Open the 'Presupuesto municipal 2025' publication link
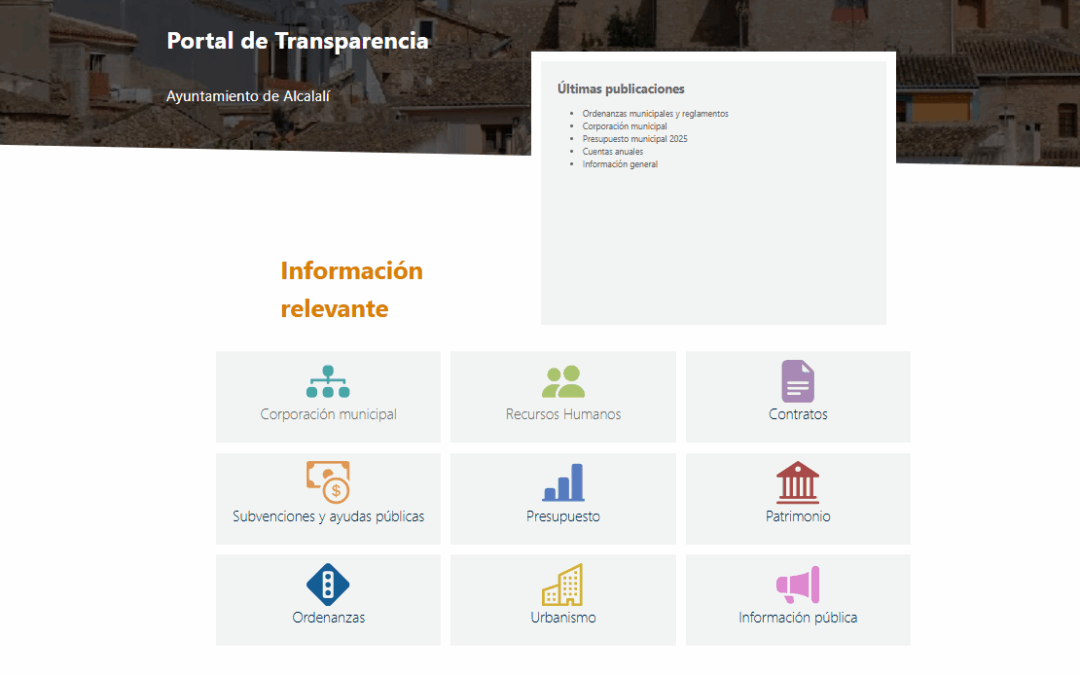Viewport: 1080px width, 675px height. pos(635,139)
